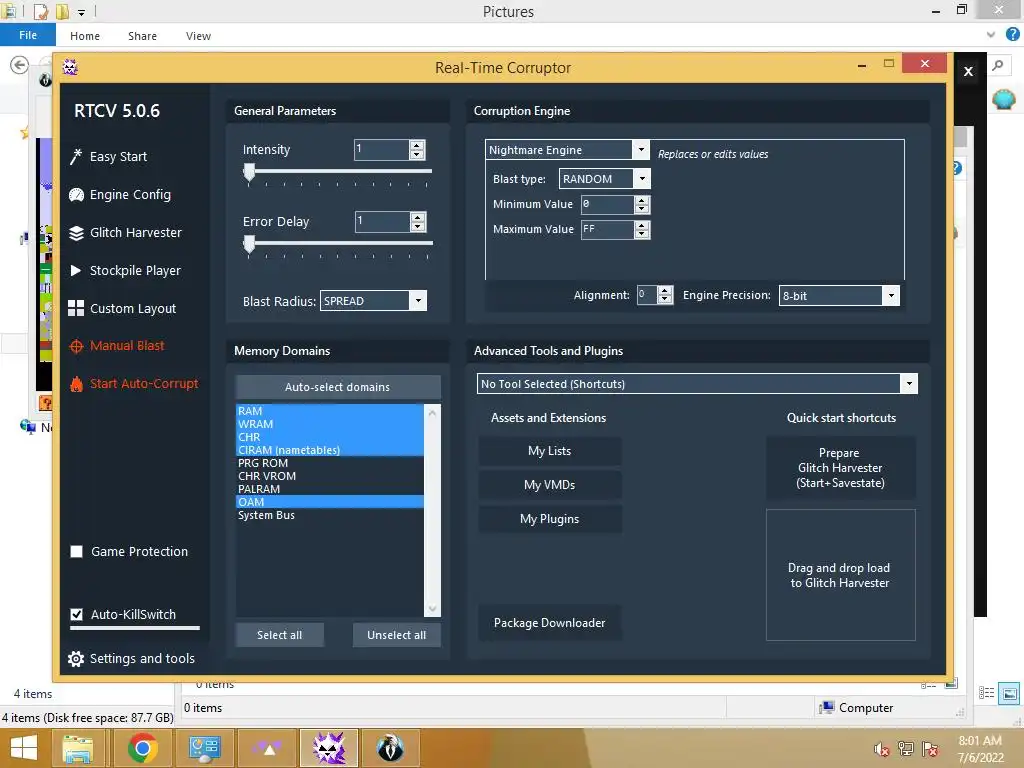
Task: Increase Intensity with up arrow
Action: click(x=417, y=145)
